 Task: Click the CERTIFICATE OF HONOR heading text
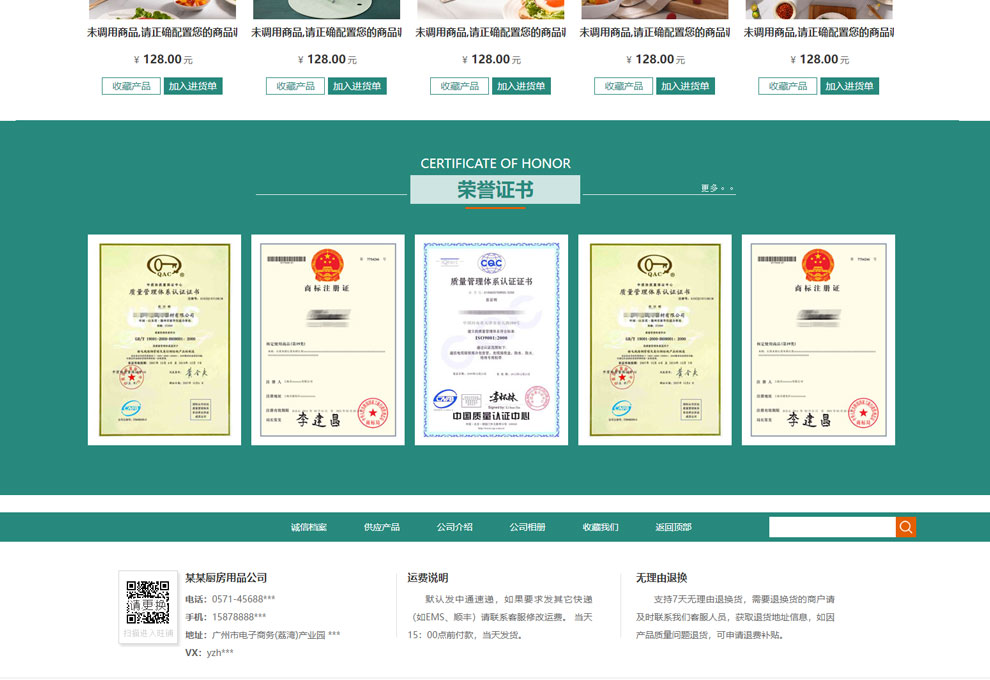click(x=496, y=164)
